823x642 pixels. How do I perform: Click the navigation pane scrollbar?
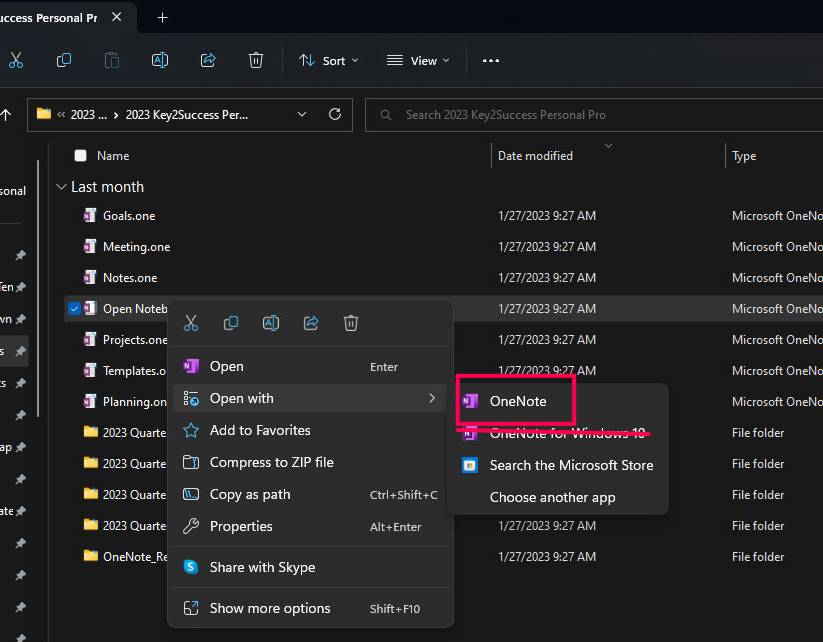point(38,288)
